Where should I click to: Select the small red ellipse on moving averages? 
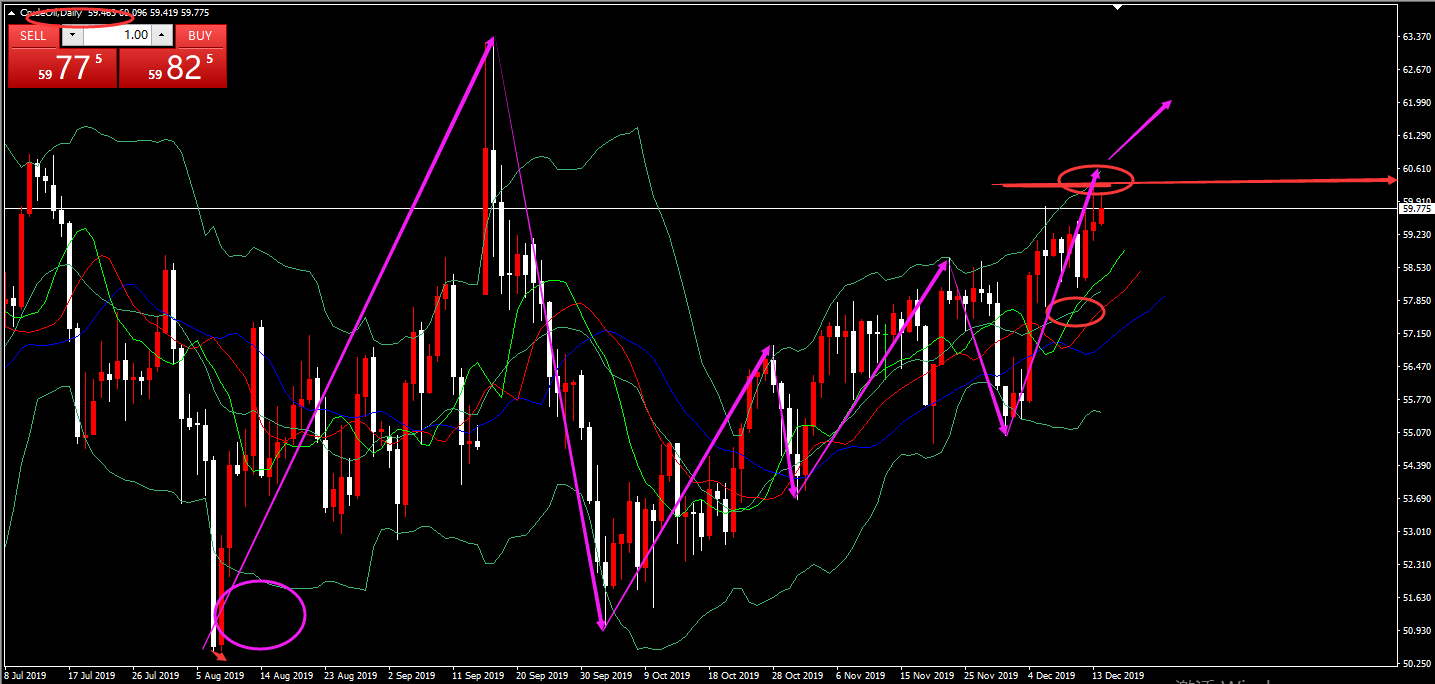coord(1075,312)
